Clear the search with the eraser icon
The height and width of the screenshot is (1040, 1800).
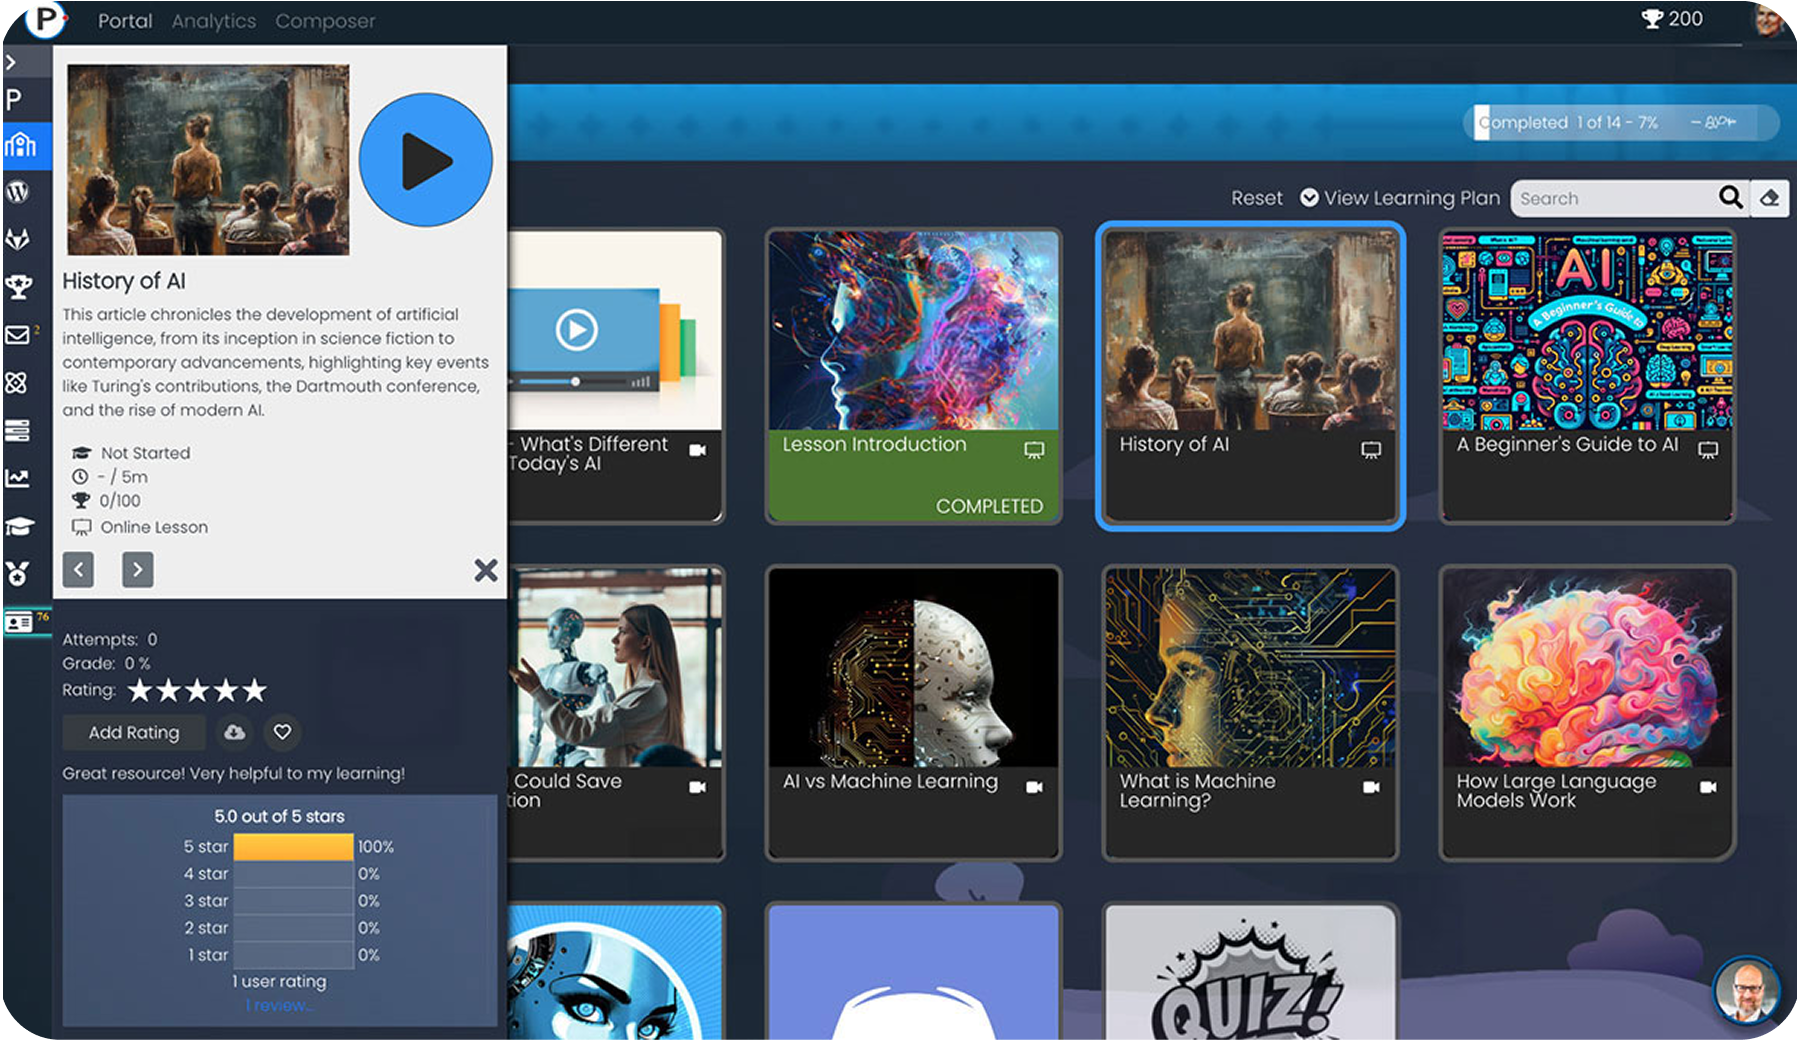click(1769, 198)
